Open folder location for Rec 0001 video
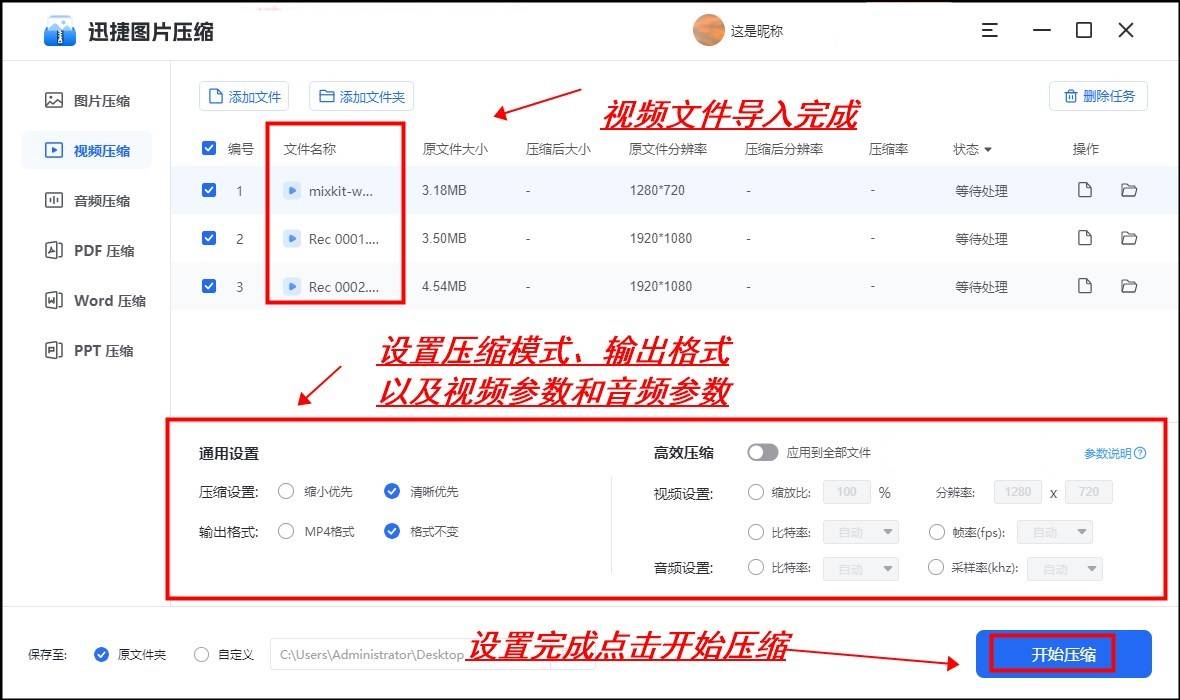 point(1130,238)
